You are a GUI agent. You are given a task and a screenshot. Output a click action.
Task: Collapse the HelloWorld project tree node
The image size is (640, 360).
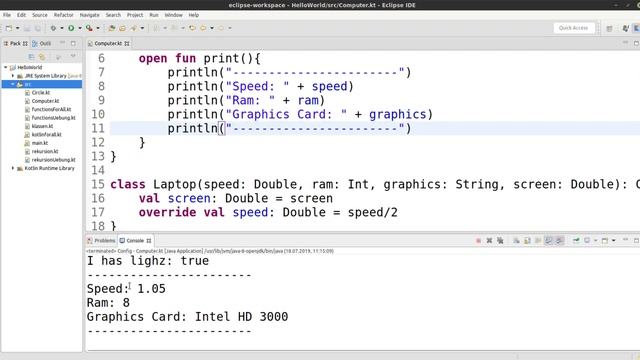pos(6,67)
